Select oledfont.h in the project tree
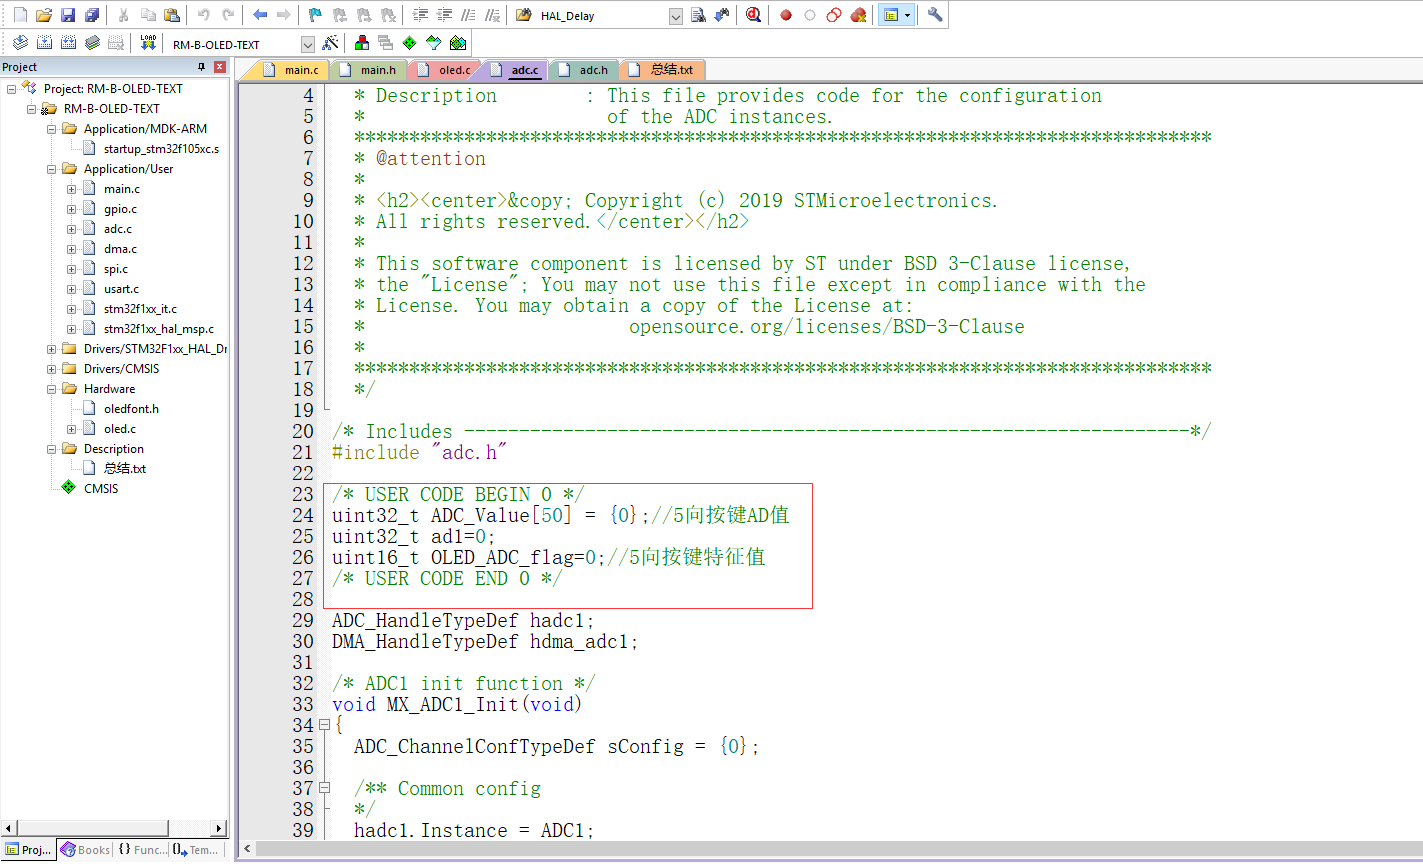The image size is (1423, 864). pos(131,409)
